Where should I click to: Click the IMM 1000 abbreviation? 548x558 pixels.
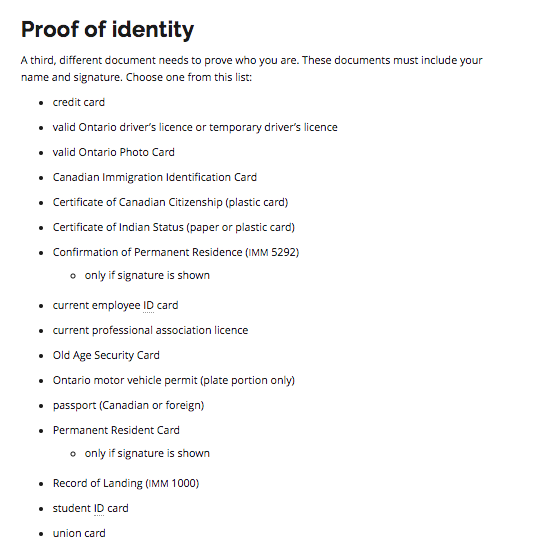(x=172, y=483)
